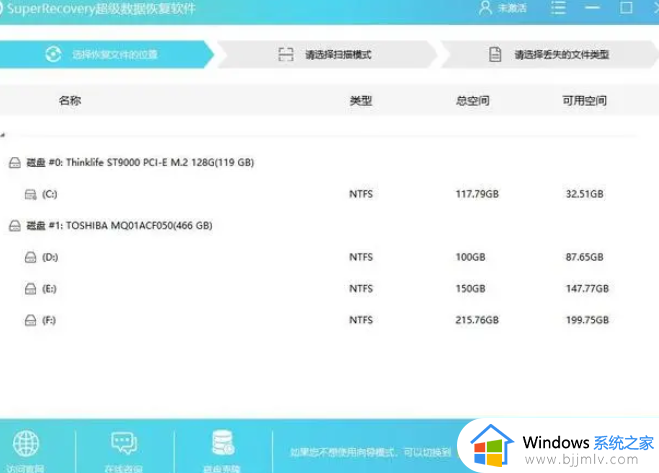Viewport: 659px width, 473px height.
Task: Open the online consultation chat icon
Action: click(x=124, y=443)
